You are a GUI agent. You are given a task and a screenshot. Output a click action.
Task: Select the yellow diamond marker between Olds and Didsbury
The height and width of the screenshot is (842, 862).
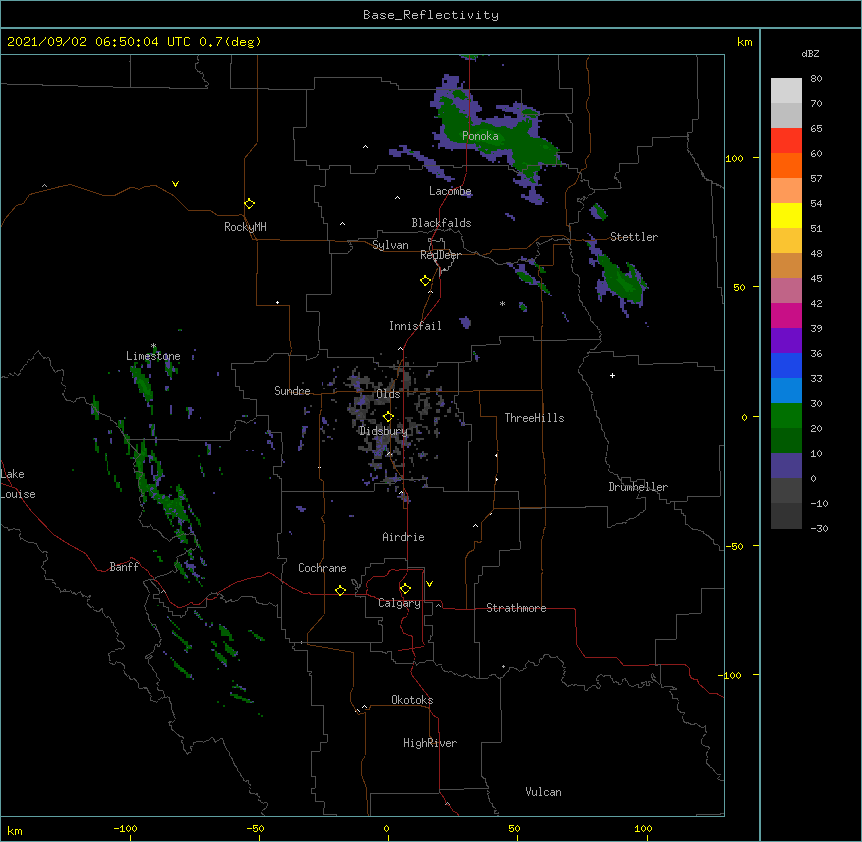pos(388,416)
